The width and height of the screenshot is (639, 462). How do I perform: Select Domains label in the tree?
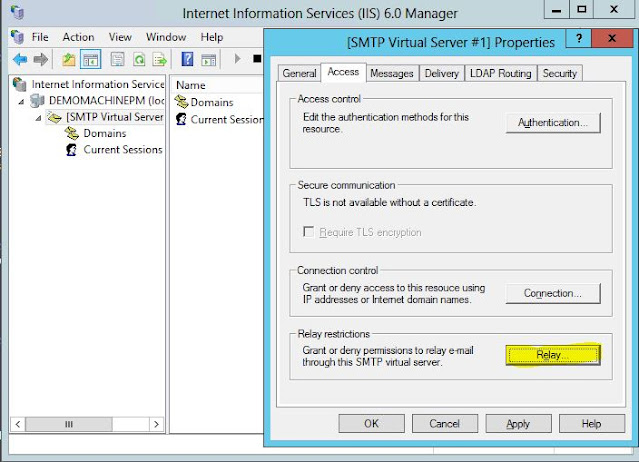pyautogui.click(x=105, y=133)
